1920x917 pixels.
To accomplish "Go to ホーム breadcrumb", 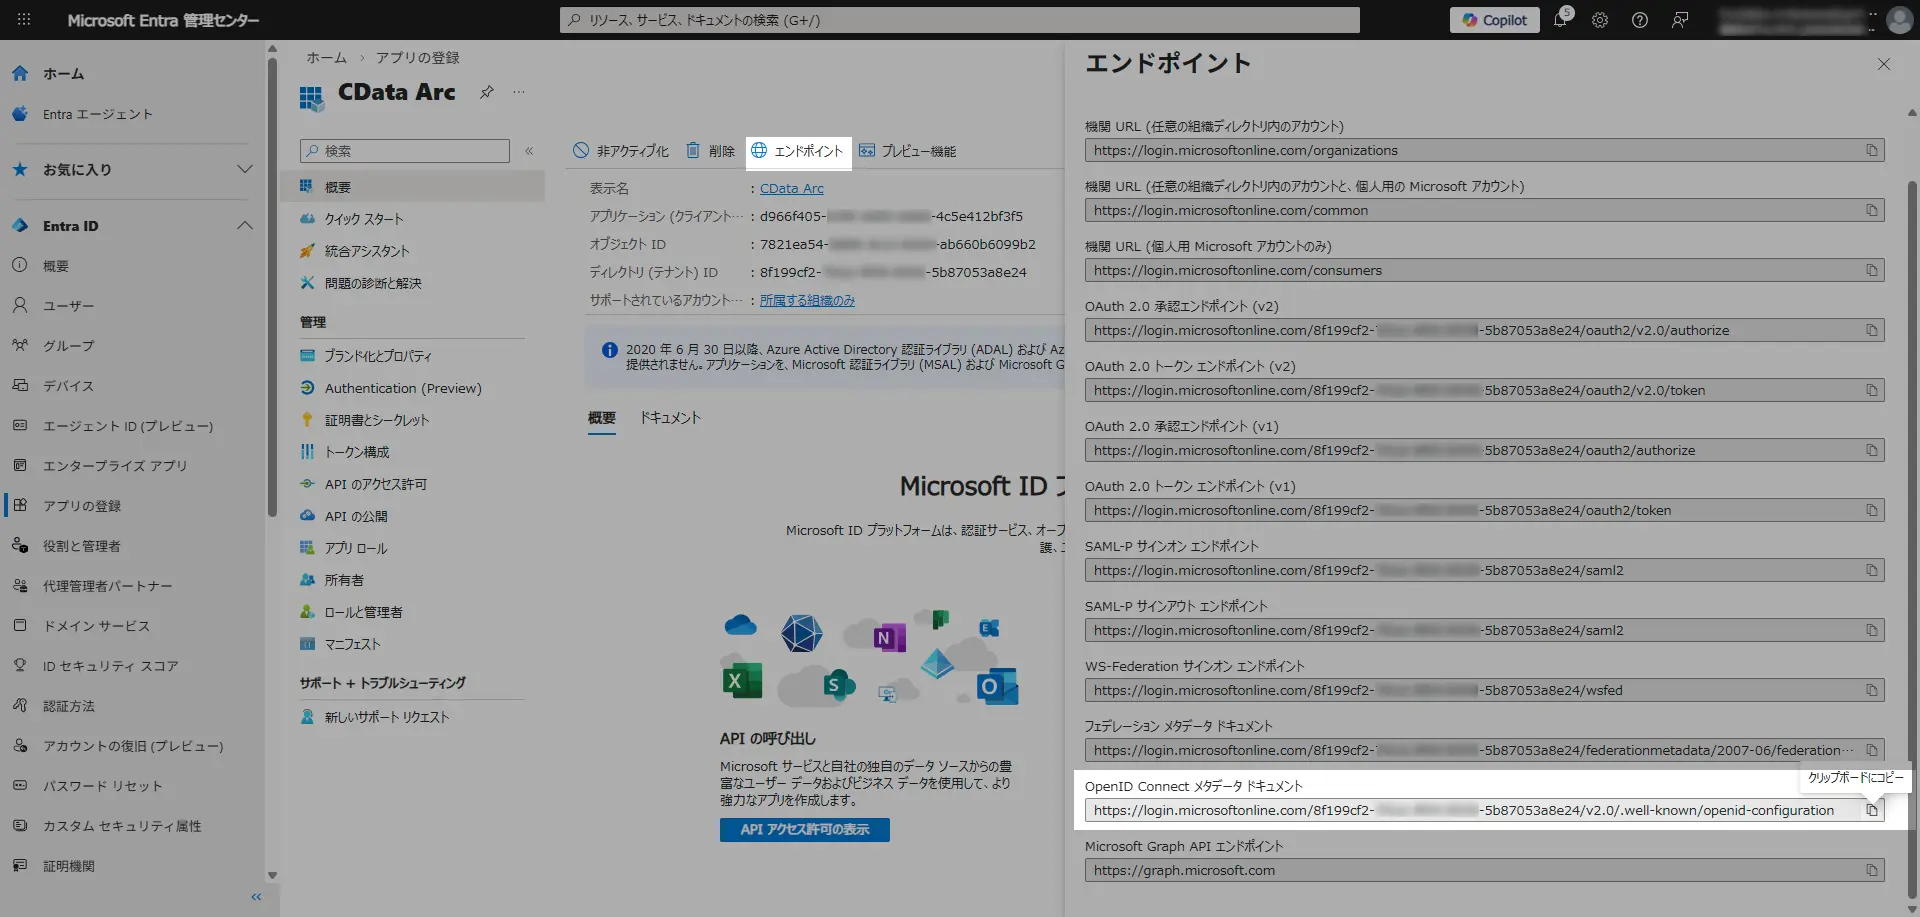I will [326, 58].
